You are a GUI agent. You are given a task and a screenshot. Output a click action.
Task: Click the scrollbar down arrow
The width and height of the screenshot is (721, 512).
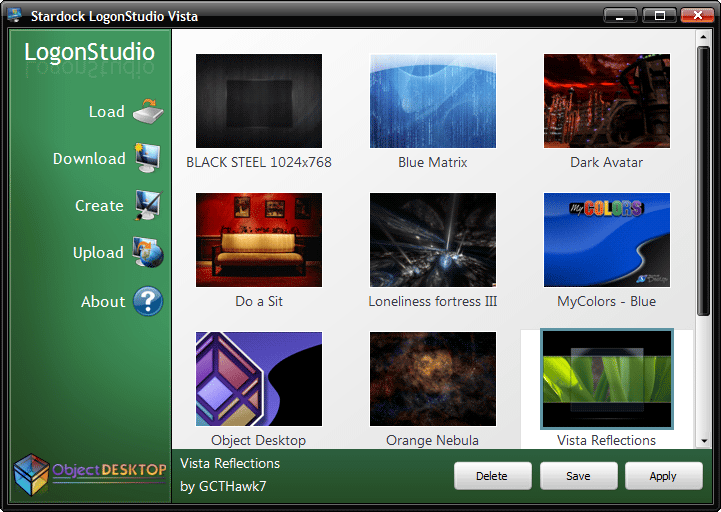click(703, 441)
